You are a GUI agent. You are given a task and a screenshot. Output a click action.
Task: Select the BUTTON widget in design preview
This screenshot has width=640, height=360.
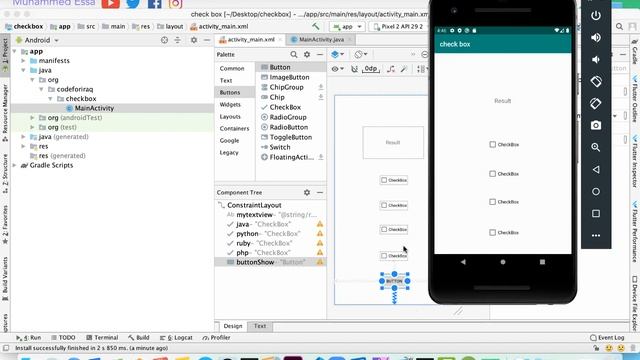coord(394,281)
